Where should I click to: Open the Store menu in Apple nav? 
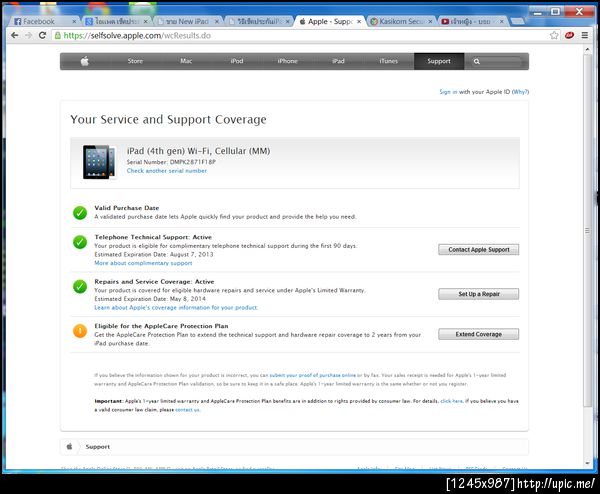(135, 61)
